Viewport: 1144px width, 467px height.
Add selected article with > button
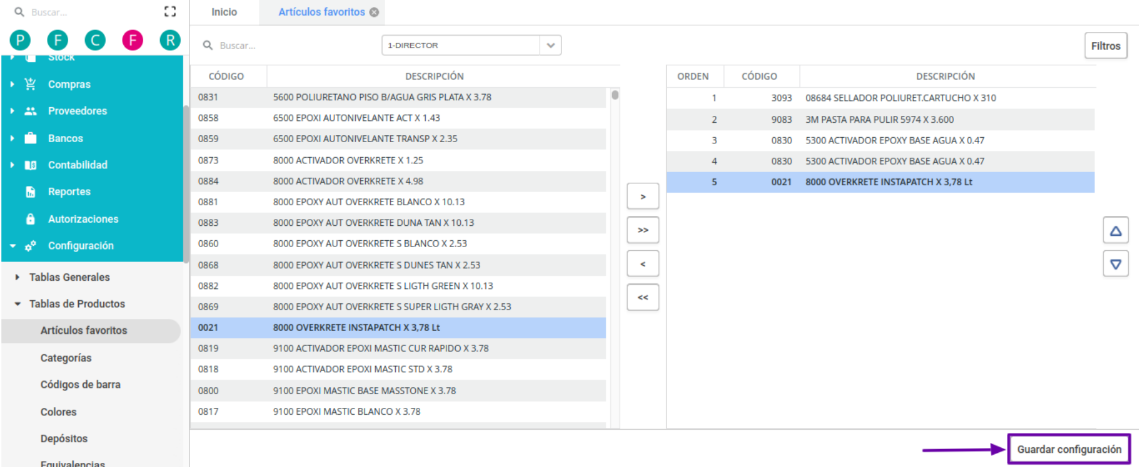pyautogui.click(x=643, y=197)
